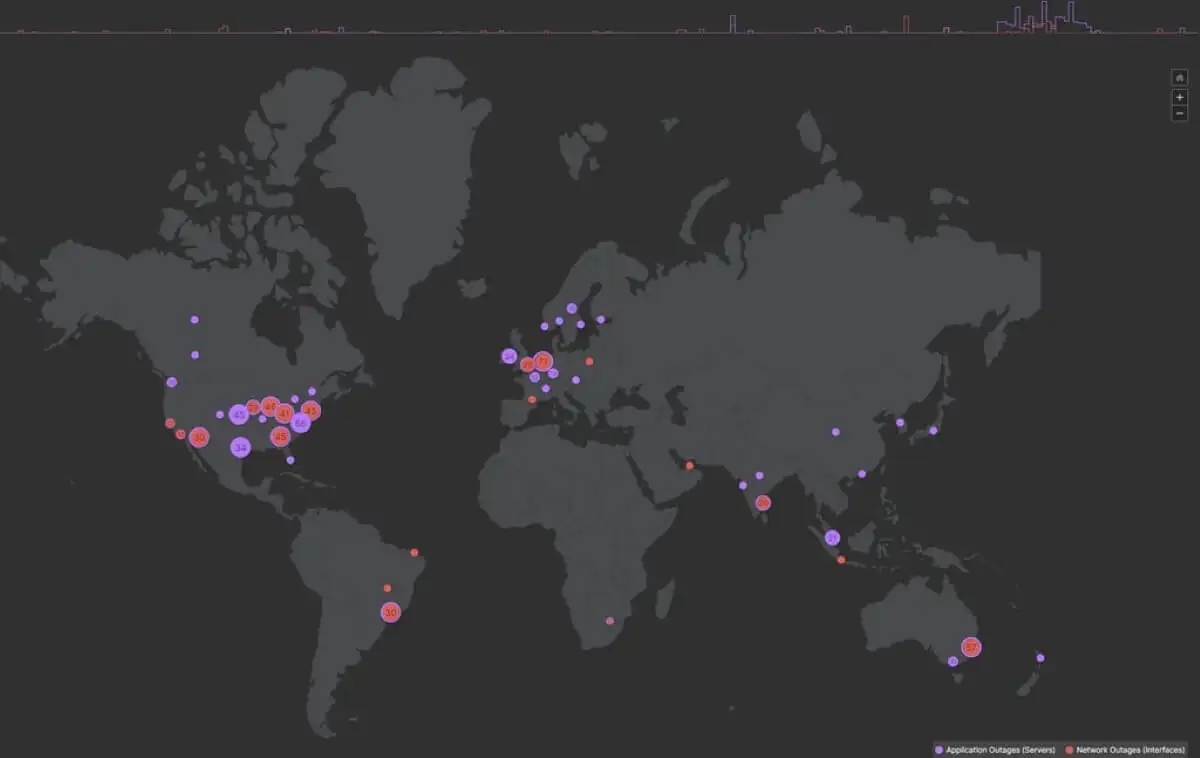Select the red cluster in southern India
This screenshot has height=758, width=1200.
[763, 503]
